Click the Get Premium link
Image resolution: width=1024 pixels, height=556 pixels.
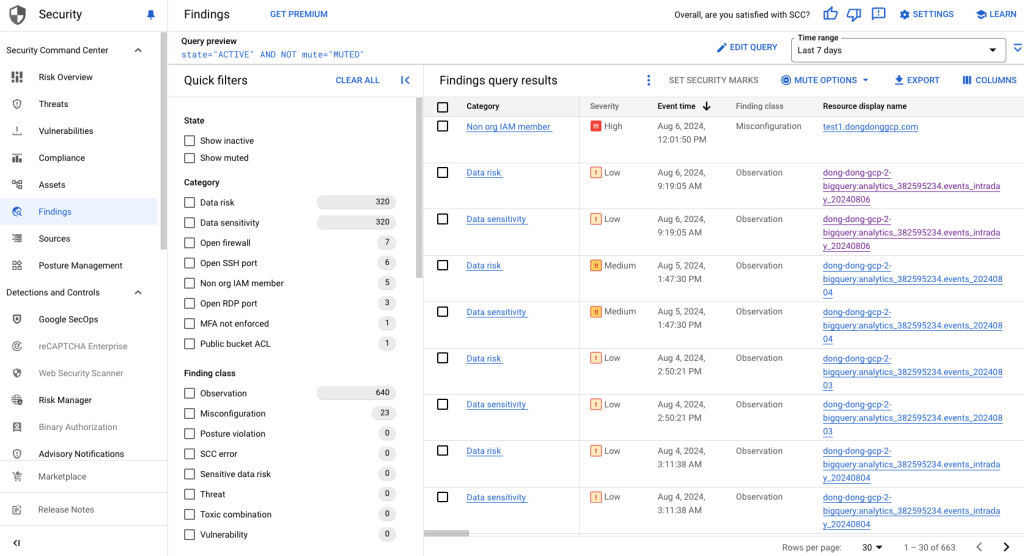[298, 14]
